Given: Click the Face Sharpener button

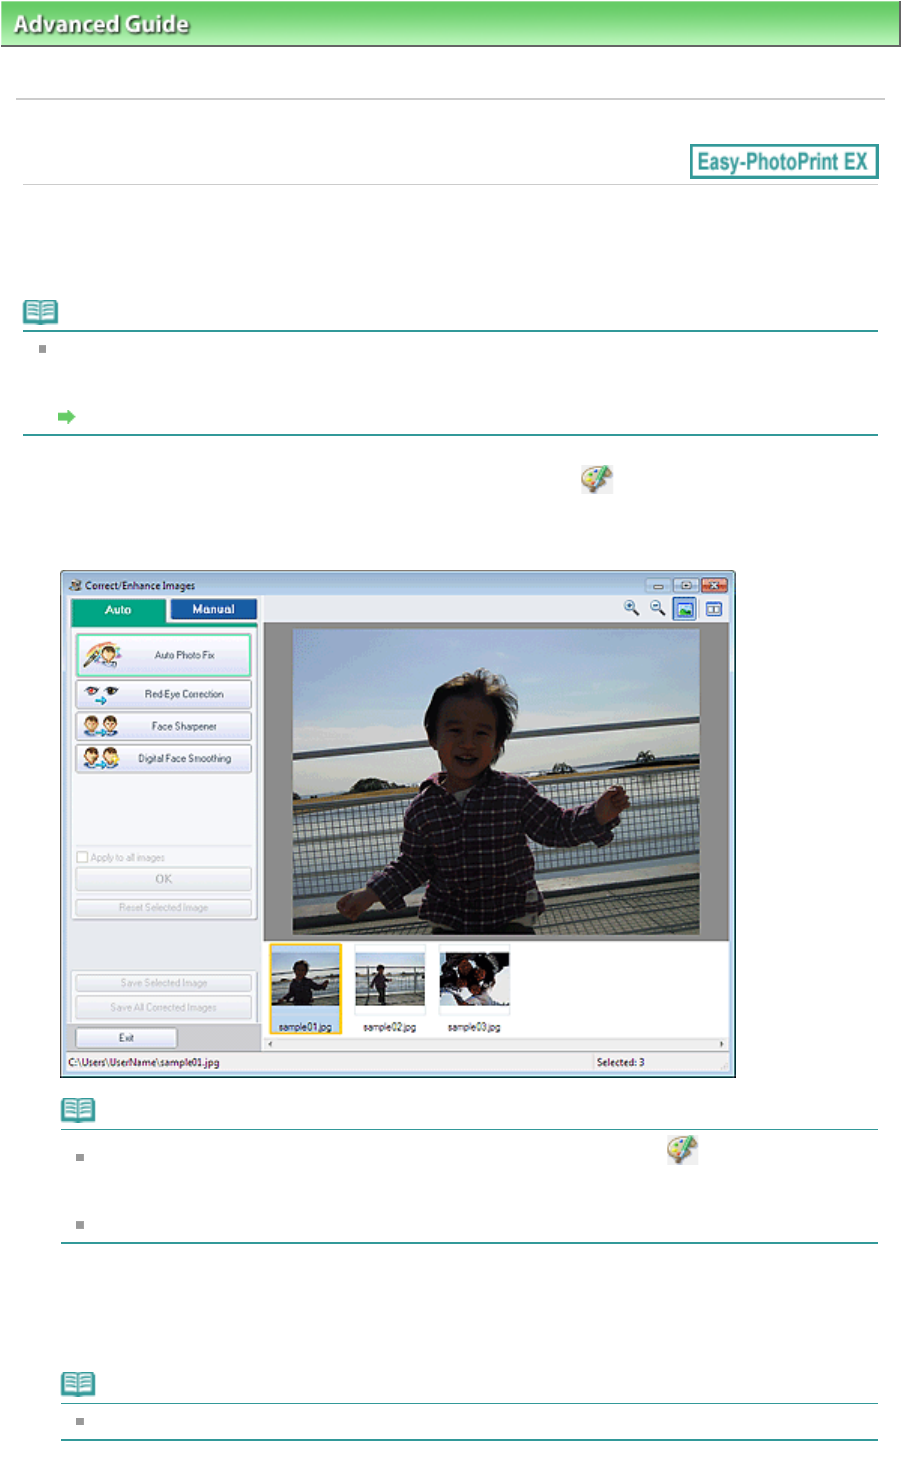Looking at the screenshot, I should click(163, 726).
